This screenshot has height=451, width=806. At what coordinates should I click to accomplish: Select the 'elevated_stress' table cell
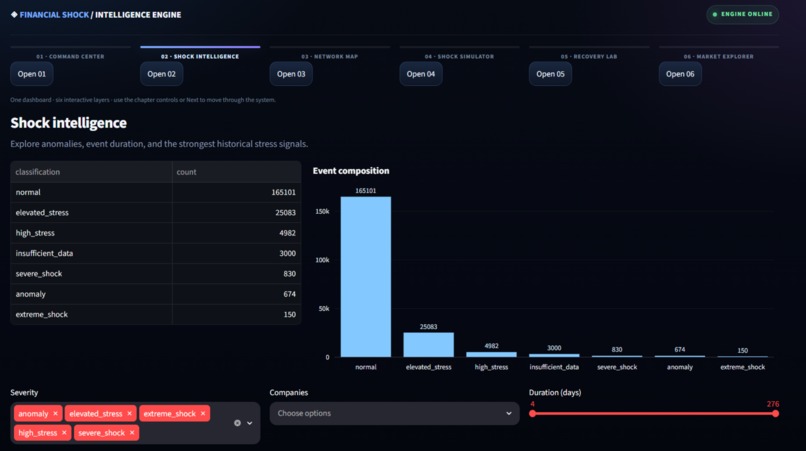91,212
